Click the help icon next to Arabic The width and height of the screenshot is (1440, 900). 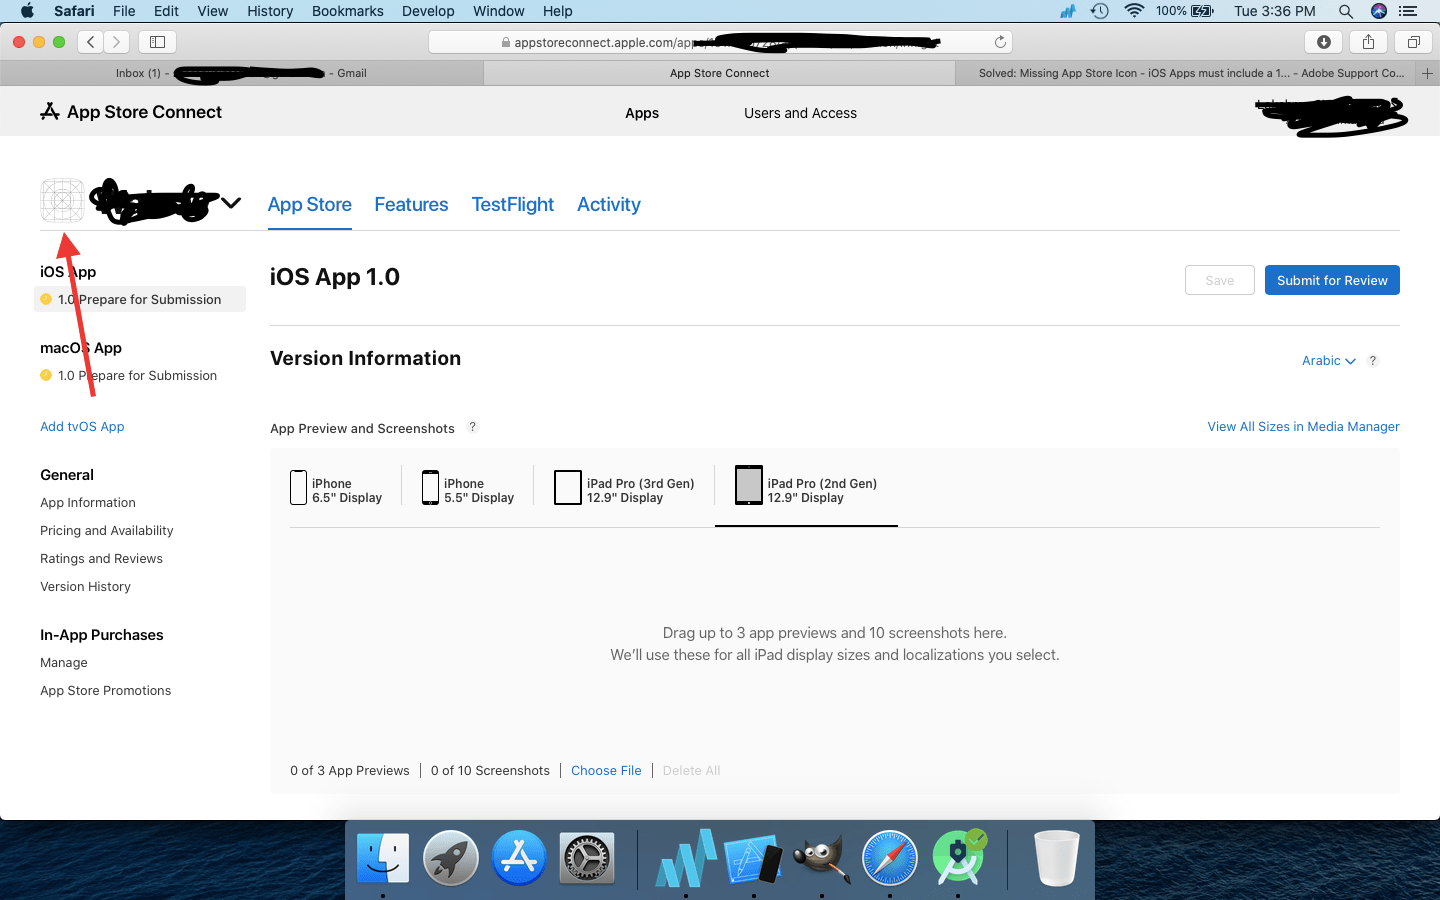1373,361
